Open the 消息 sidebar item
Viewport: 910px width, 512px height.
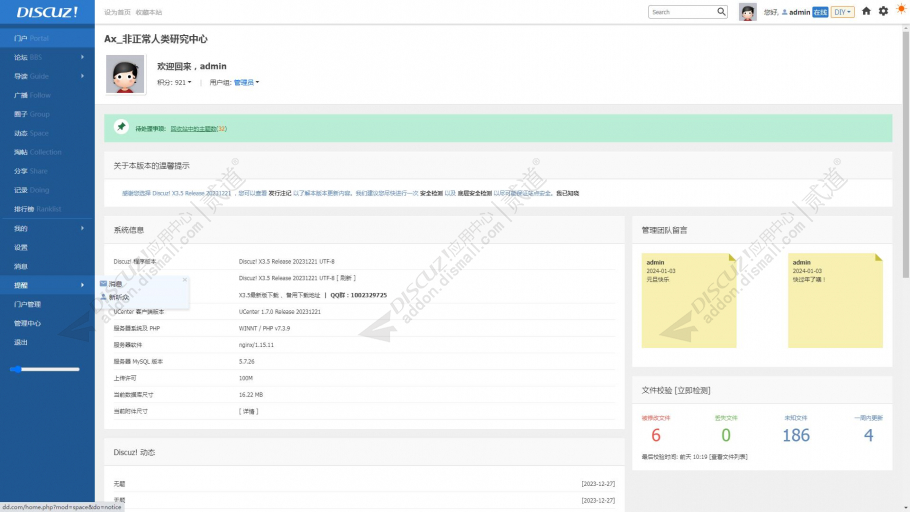(x=47, y=266)
